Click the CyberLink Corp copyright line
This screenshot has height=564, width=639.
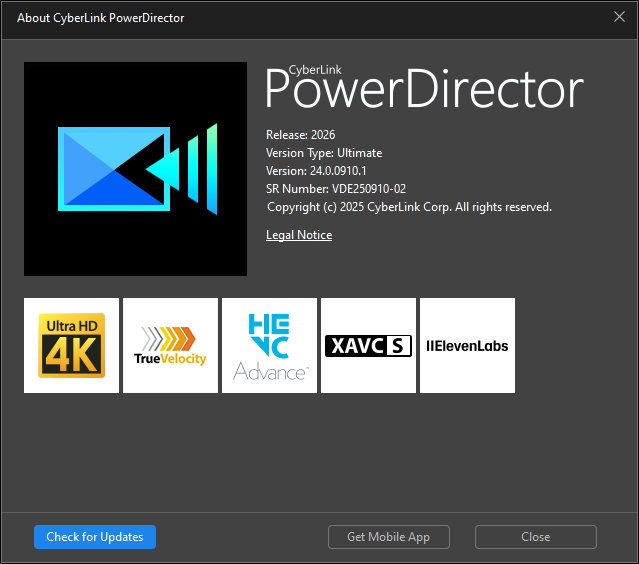409,207
